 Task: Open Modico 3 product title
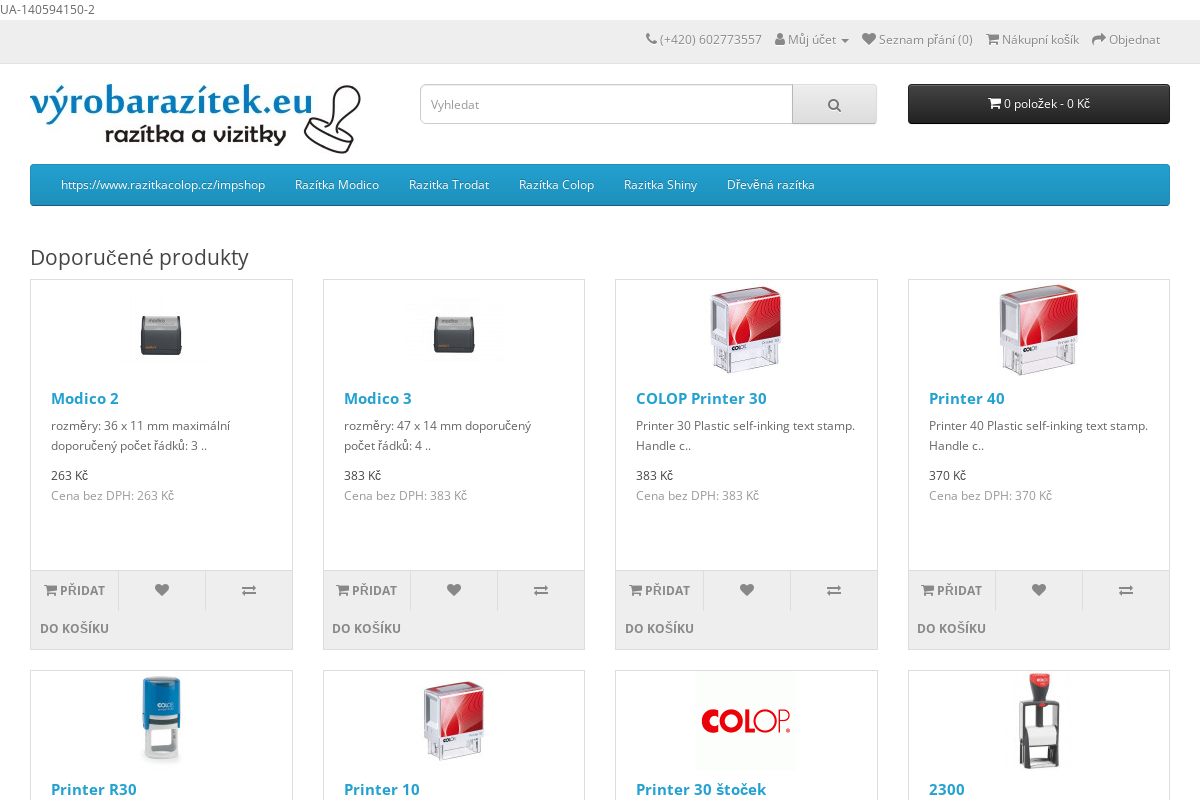378,398
